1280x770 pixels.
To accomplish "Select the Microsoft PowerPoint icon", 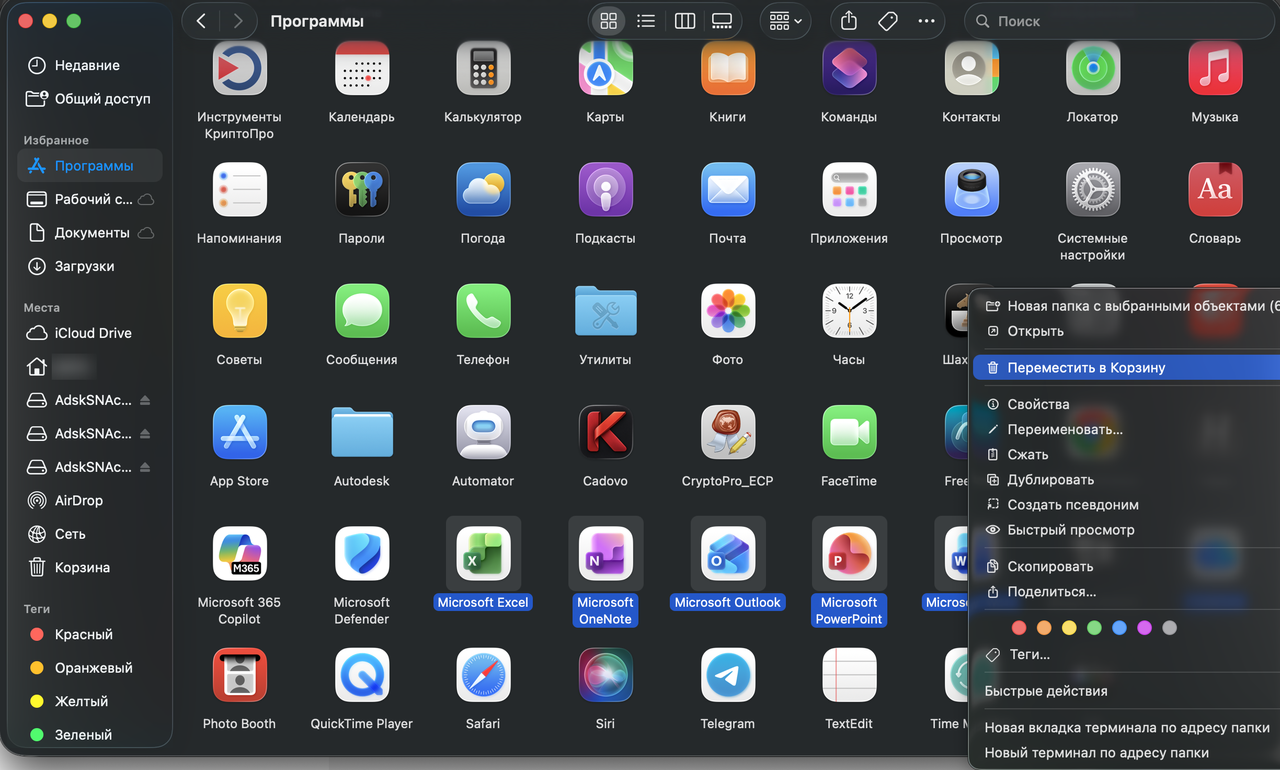I will pos(849,553).
